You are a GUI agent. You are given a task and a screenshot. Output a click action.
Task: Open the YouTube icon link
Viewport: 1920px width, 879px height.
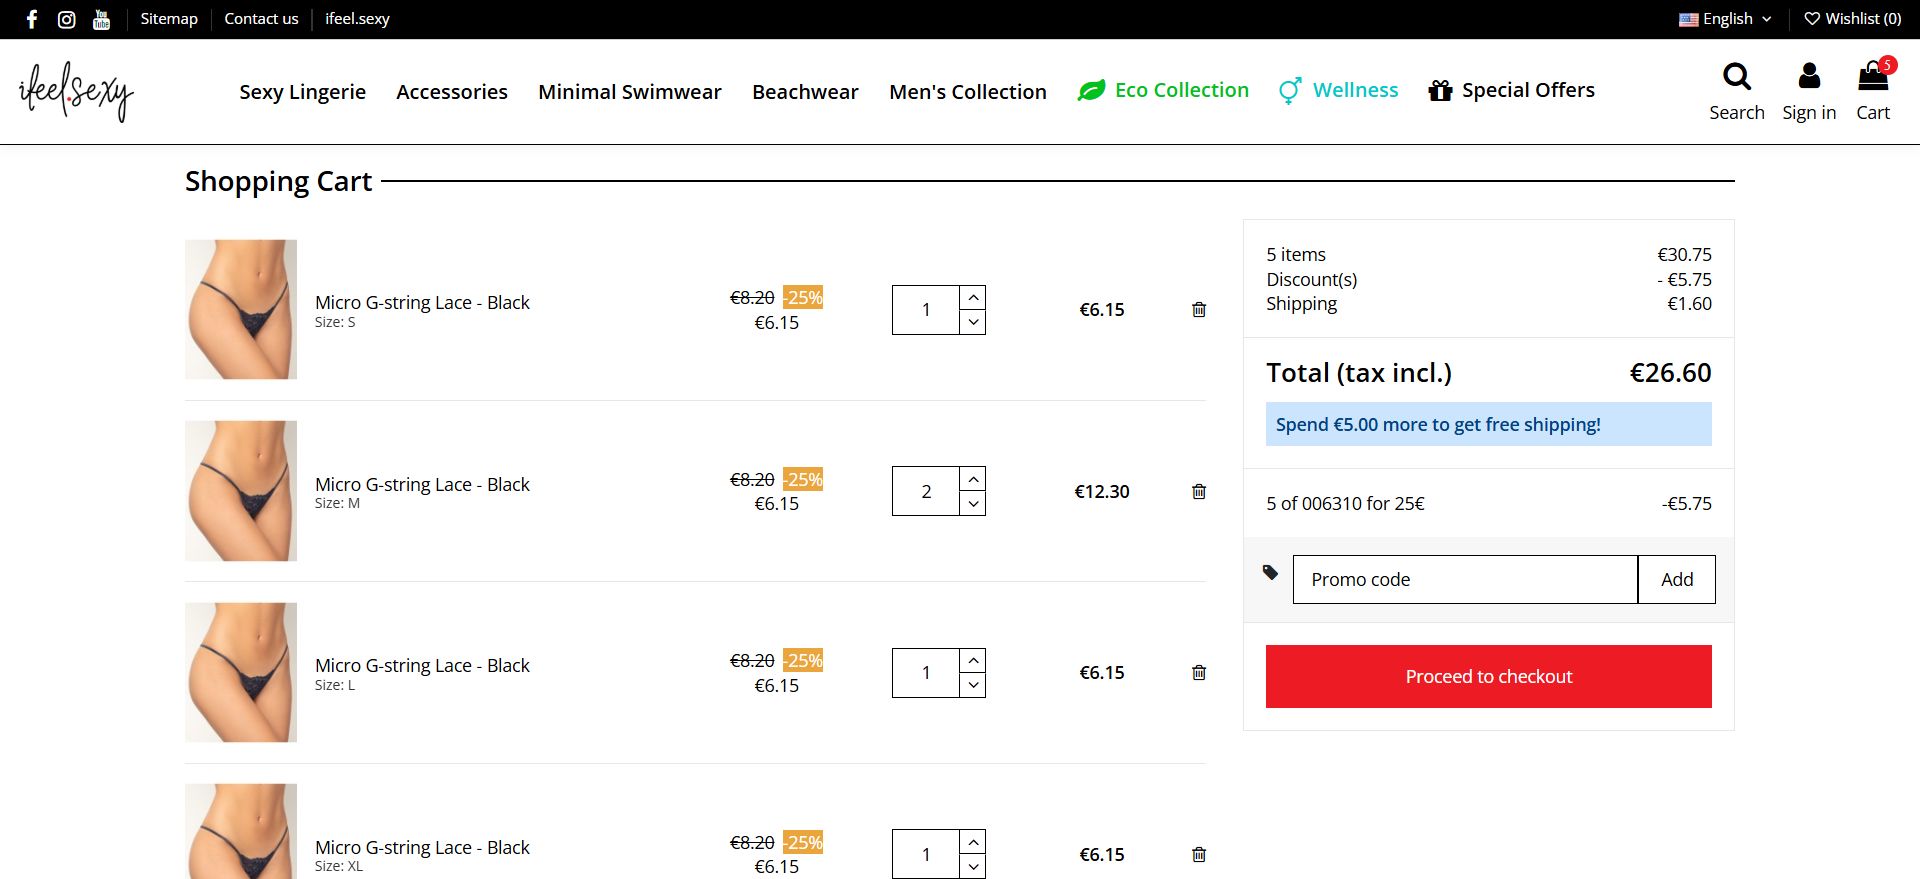tap(101, 19)
